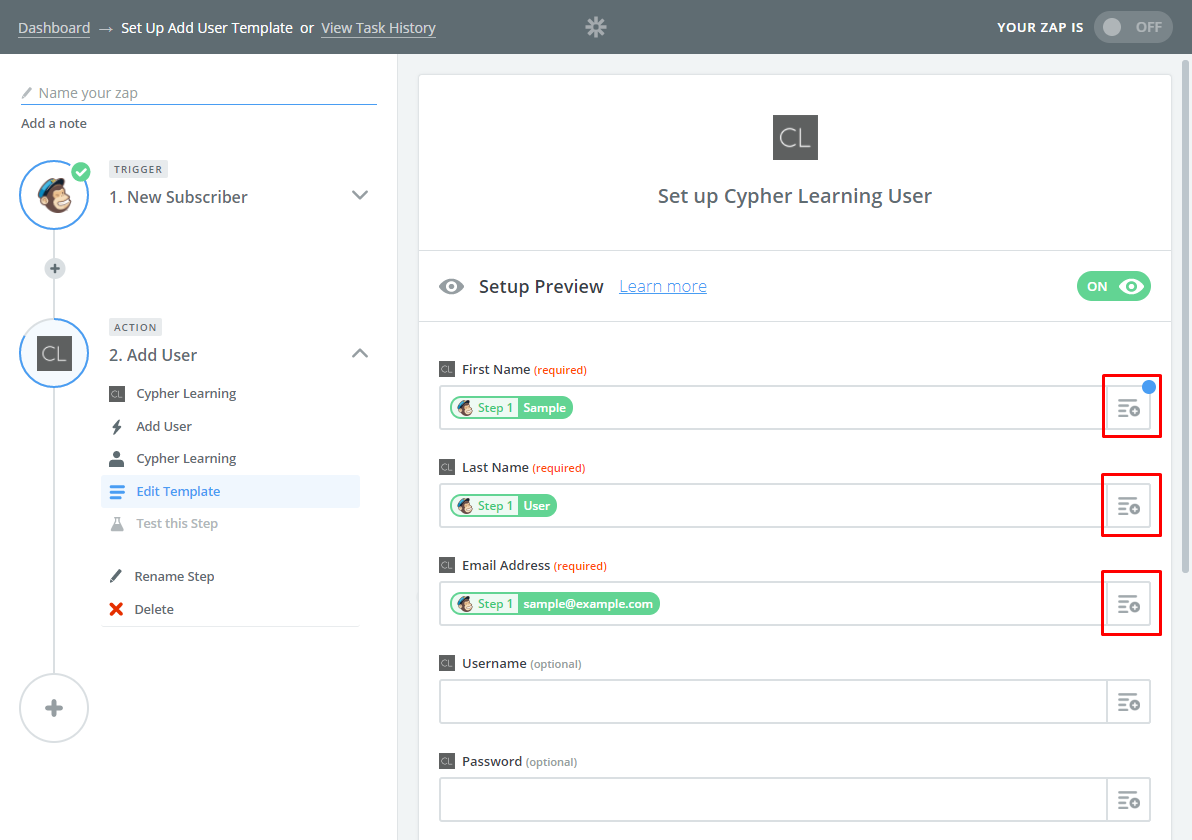Click the CL icon next to Password label
1192x840 pixels.
(447, 761)
